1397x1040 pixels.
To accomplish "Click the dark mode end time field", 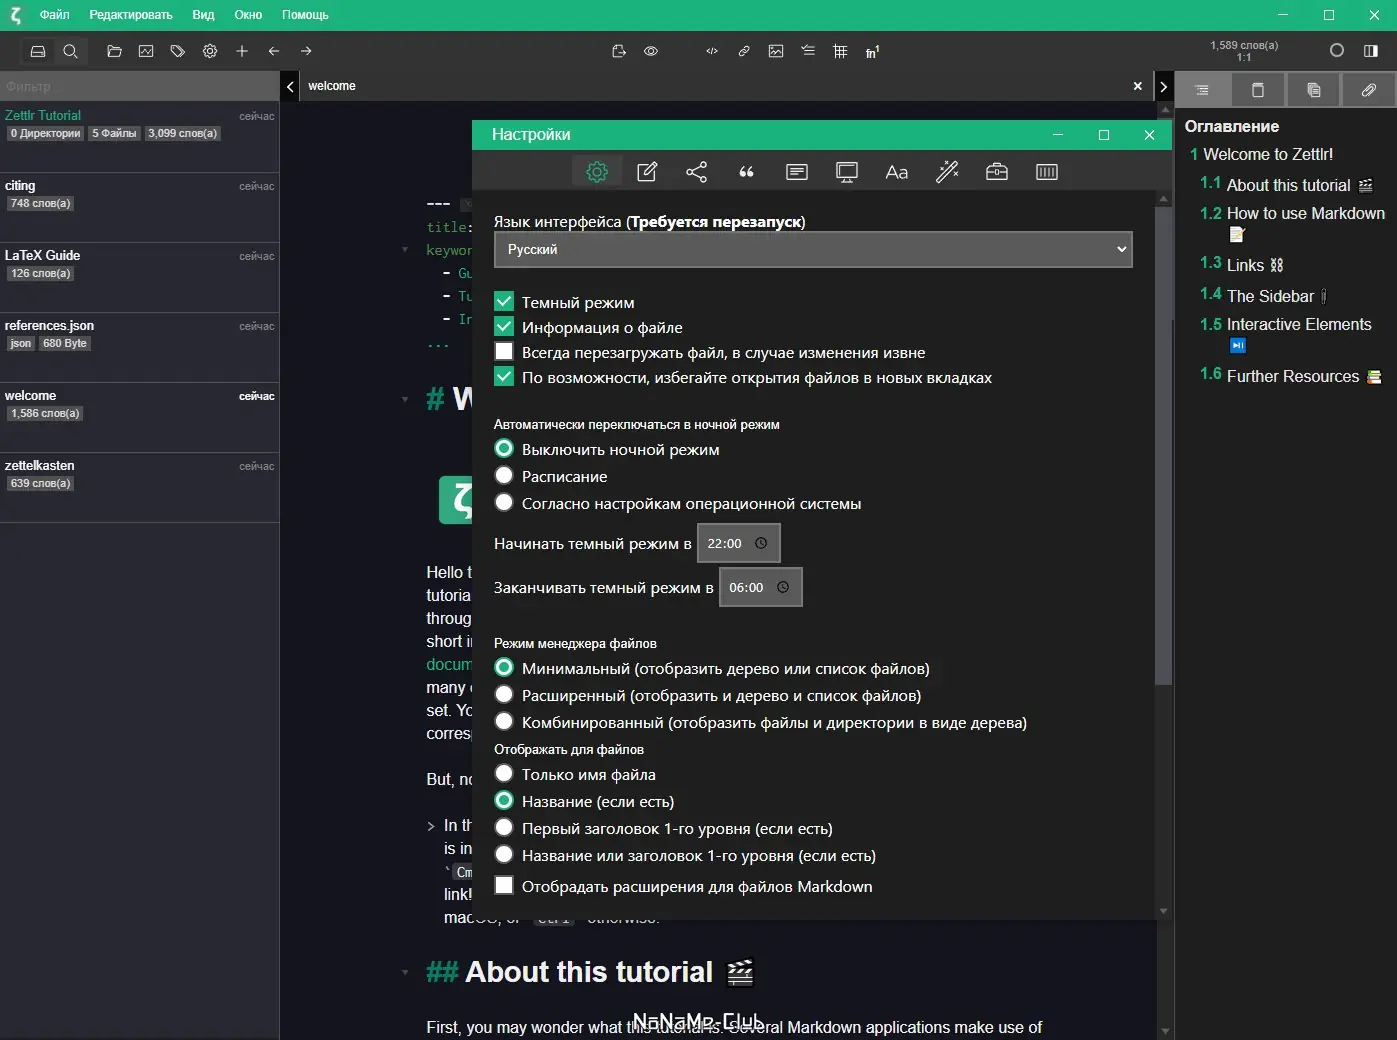I will pyautogui.click(x=760, y=587).
